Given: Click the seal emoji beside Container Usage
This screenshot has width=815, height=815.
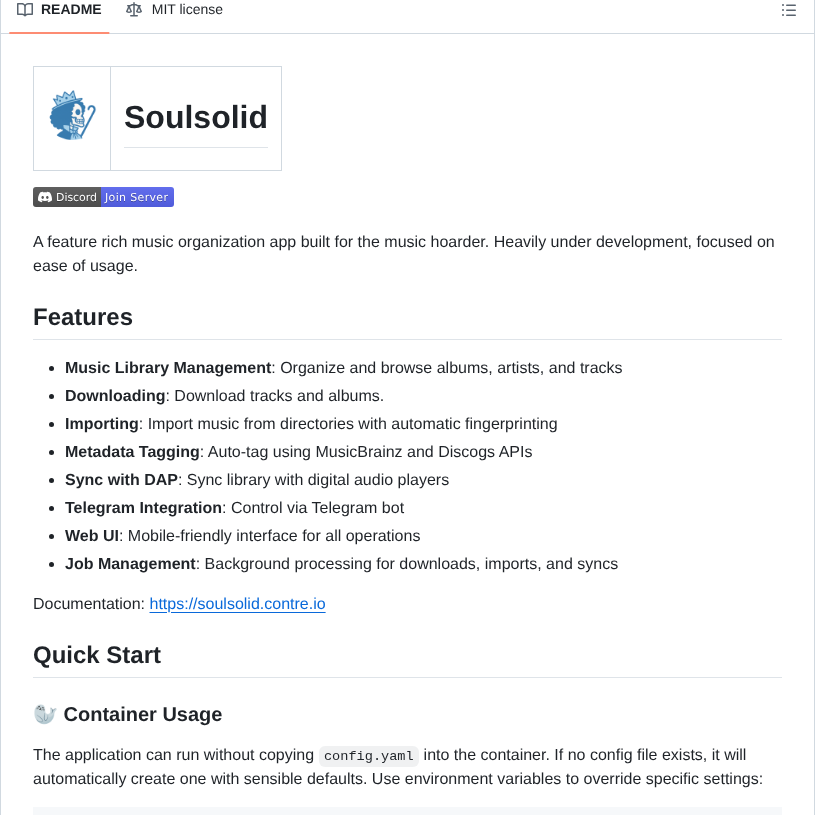Looking at the screenshot, I should 45,714.
